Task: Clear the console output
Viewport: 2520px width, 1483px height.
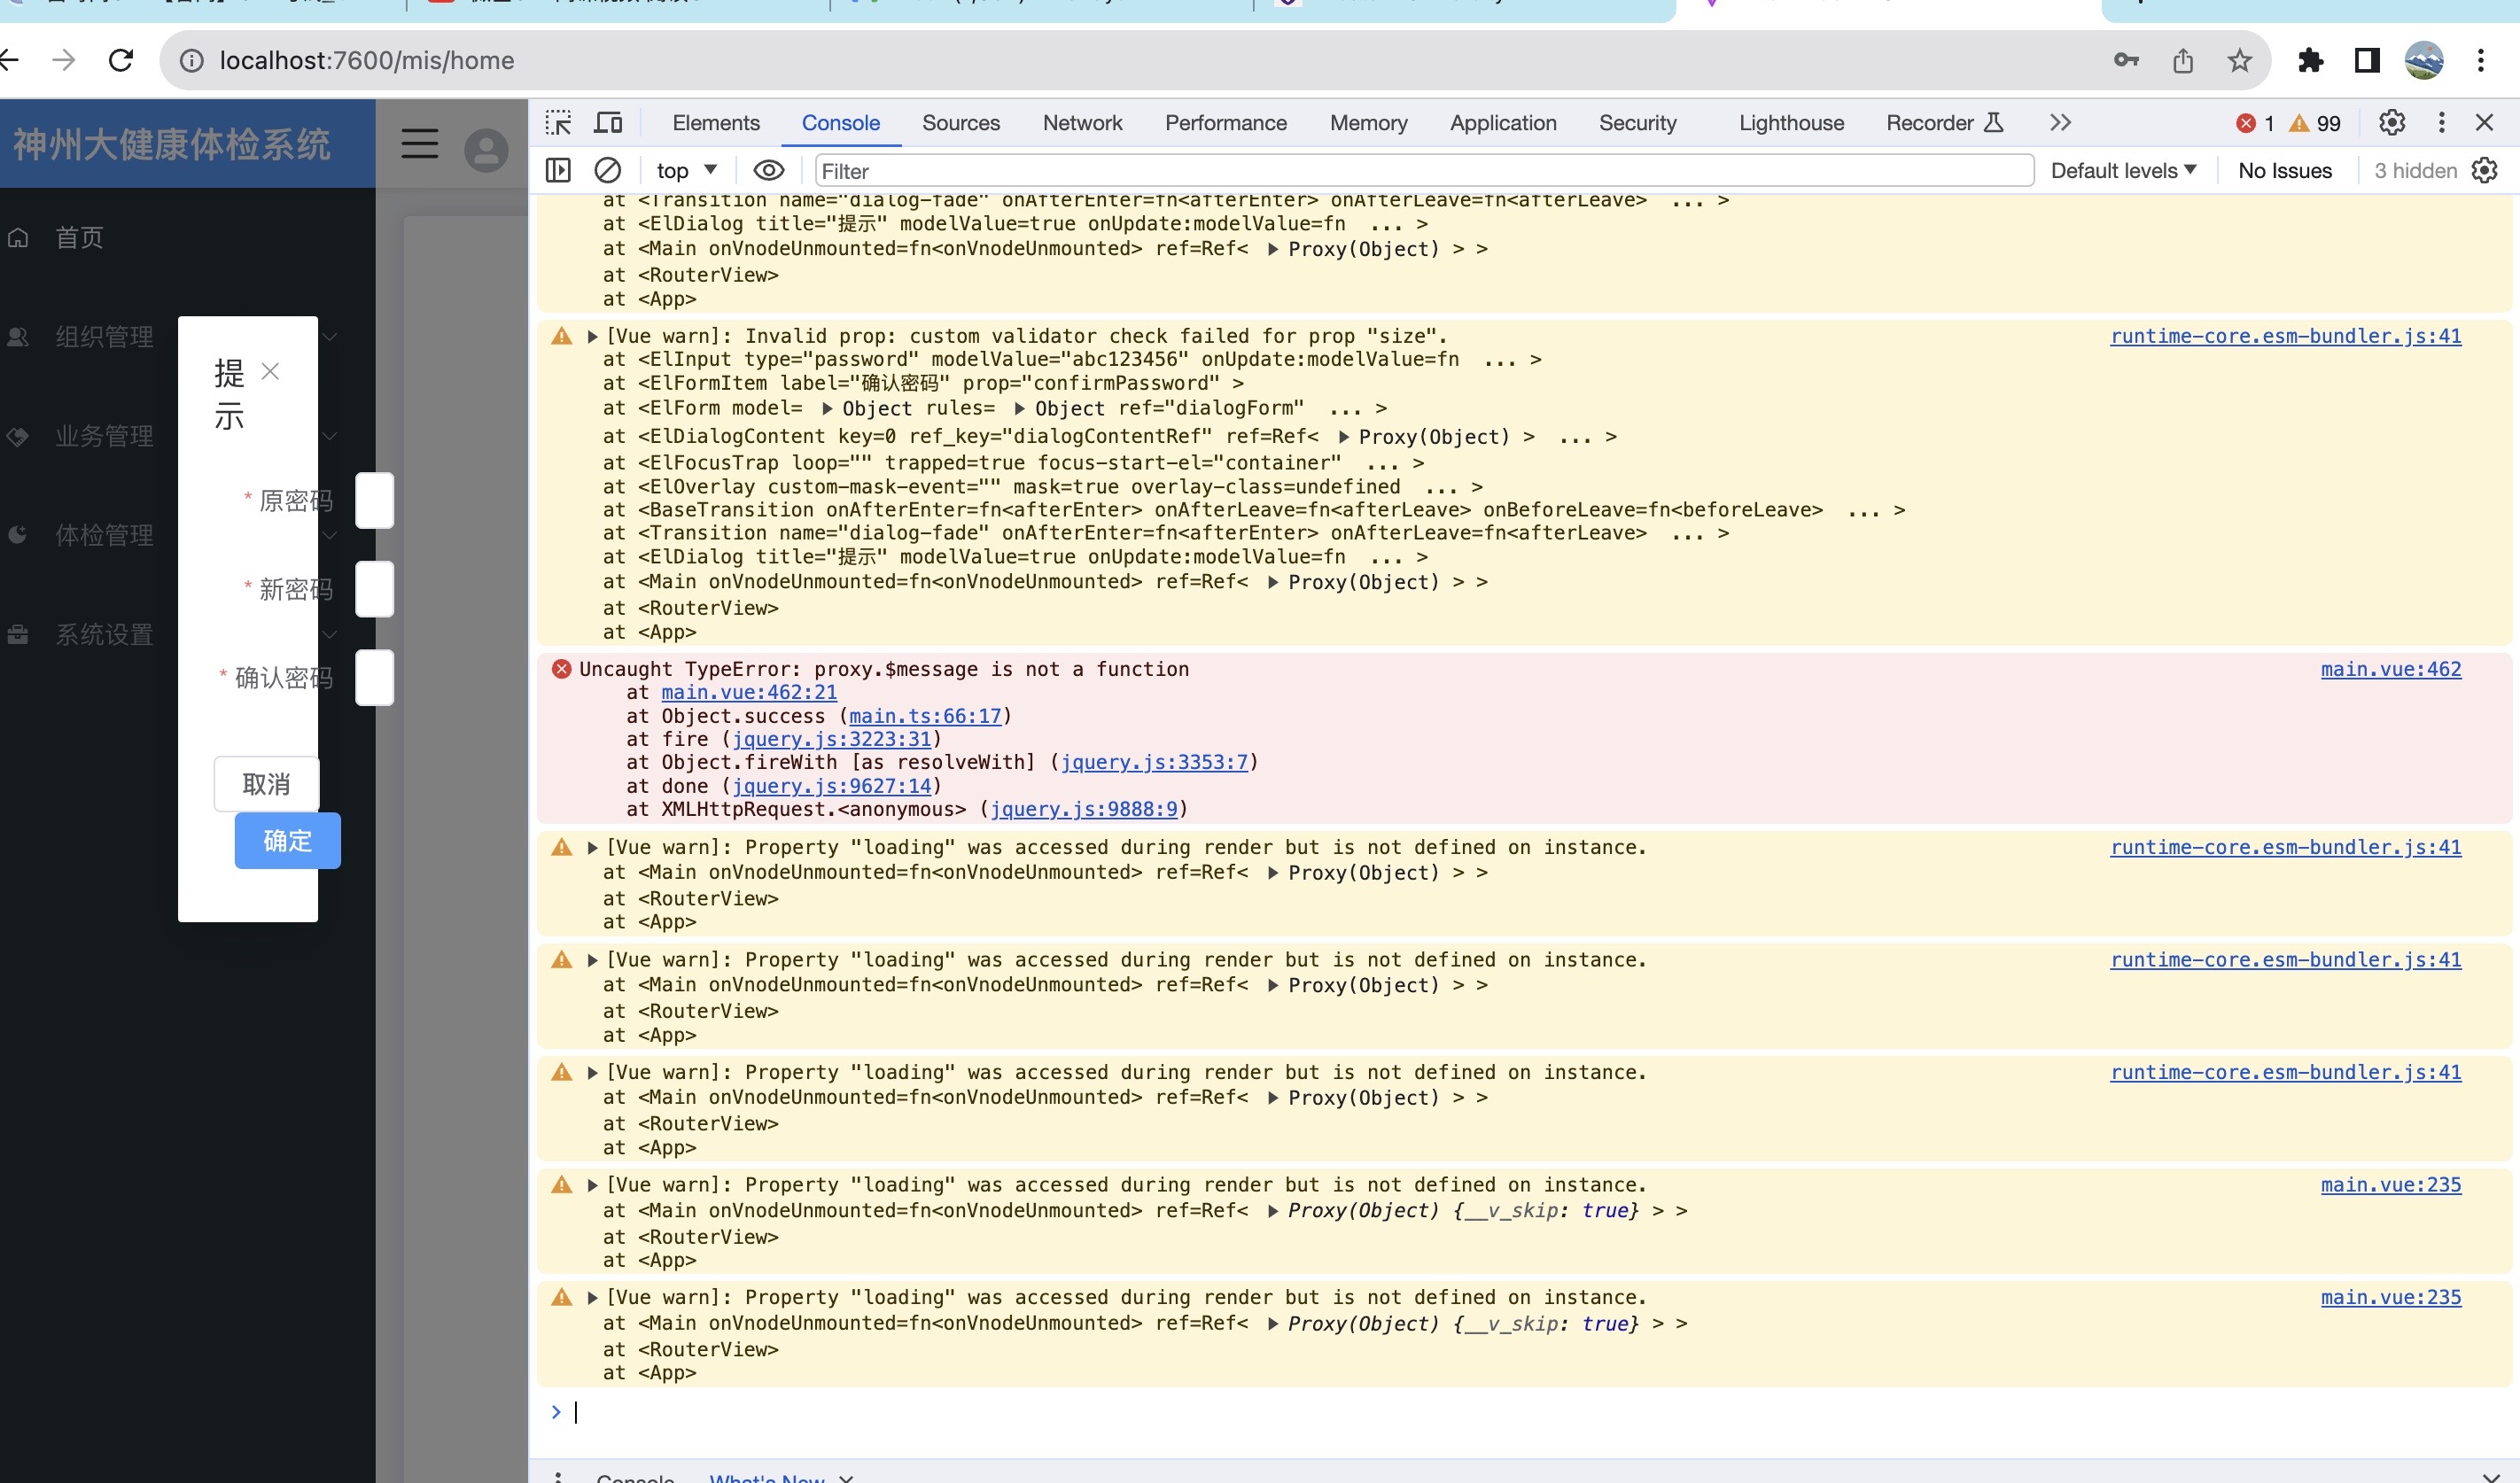Action: pos(608,171)
